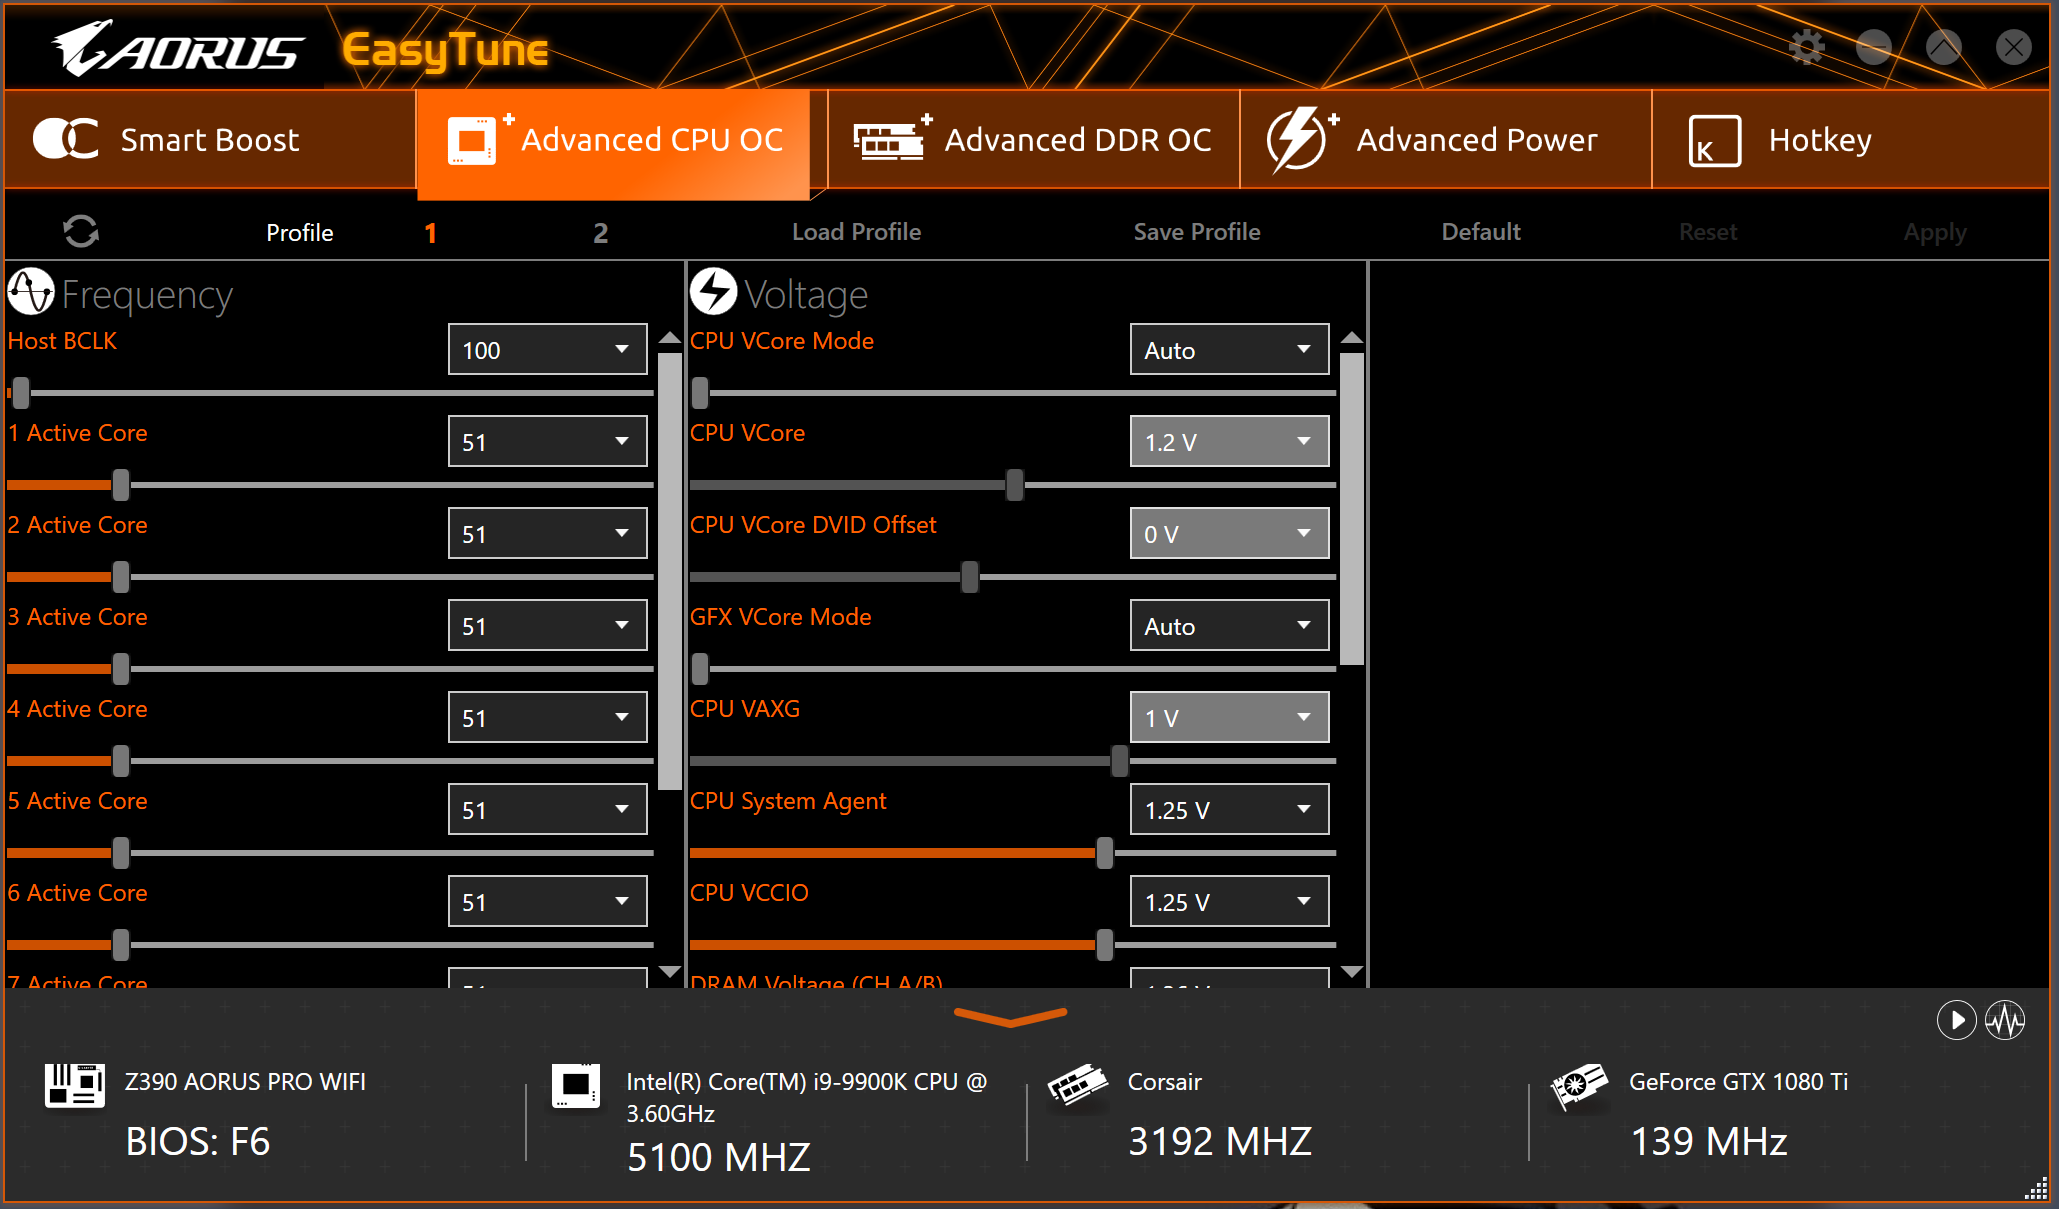Click the Voltage panel scroll down arrow
Screen dimensions: 2059x1209
click(x=1352, y=971)
